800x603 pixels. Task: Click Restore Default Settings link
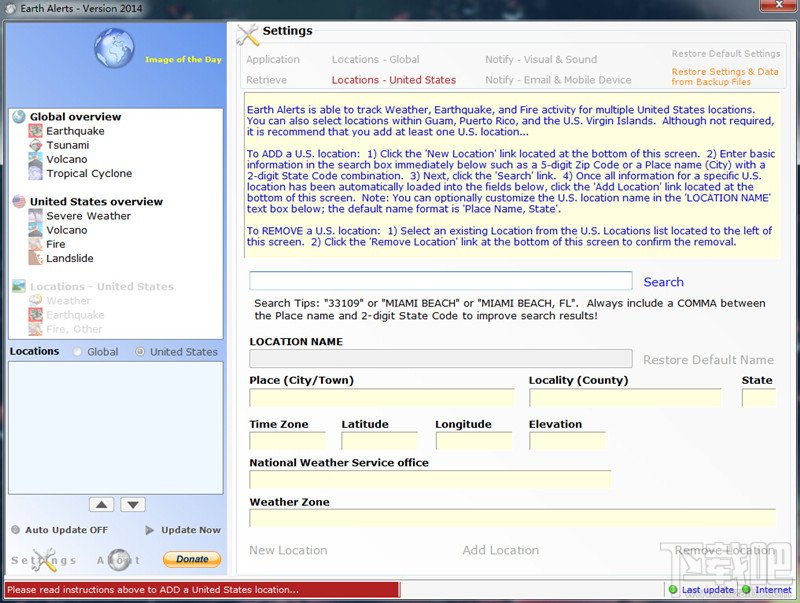726,54
